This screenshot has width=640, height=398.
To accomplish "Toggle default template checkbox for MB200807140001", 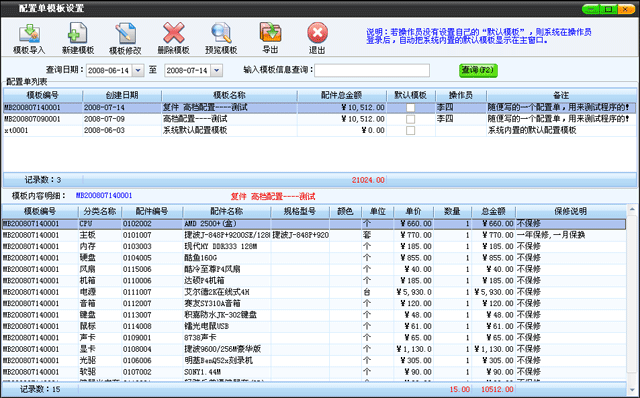I will point(411,107).
